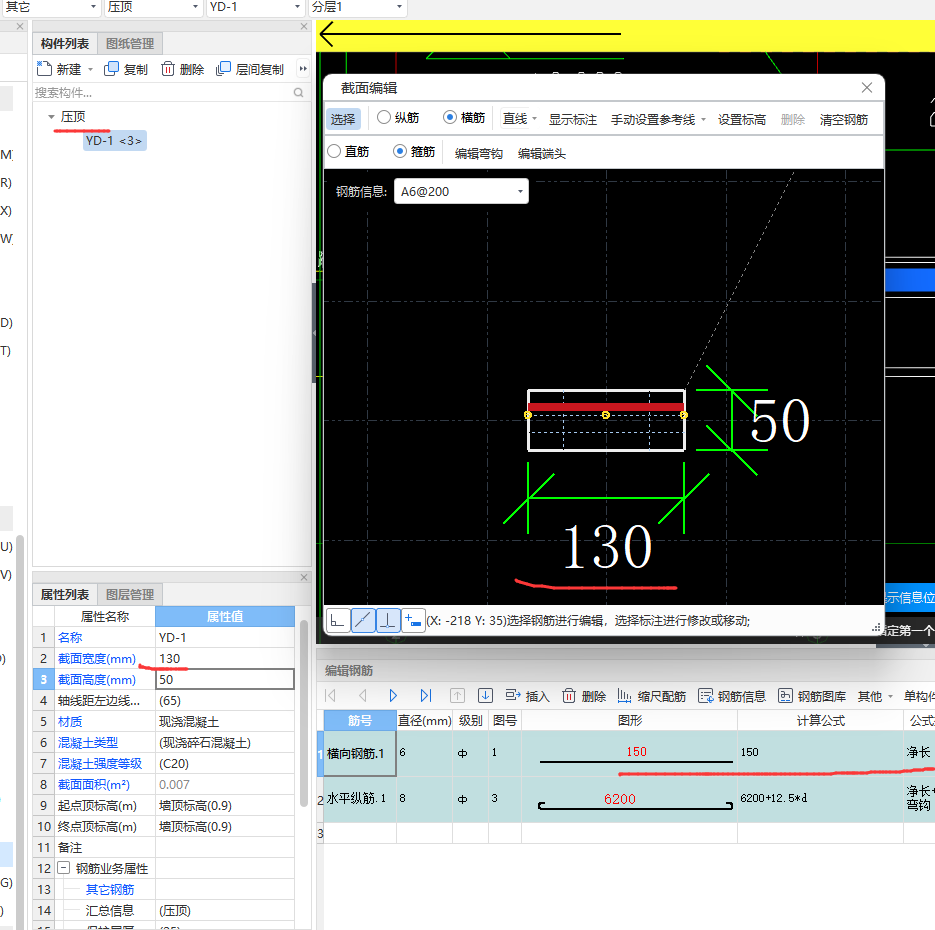This screenshot has height=930, width=935.
Task: Go to last rebar record
Action: click(x=425, y=696)
